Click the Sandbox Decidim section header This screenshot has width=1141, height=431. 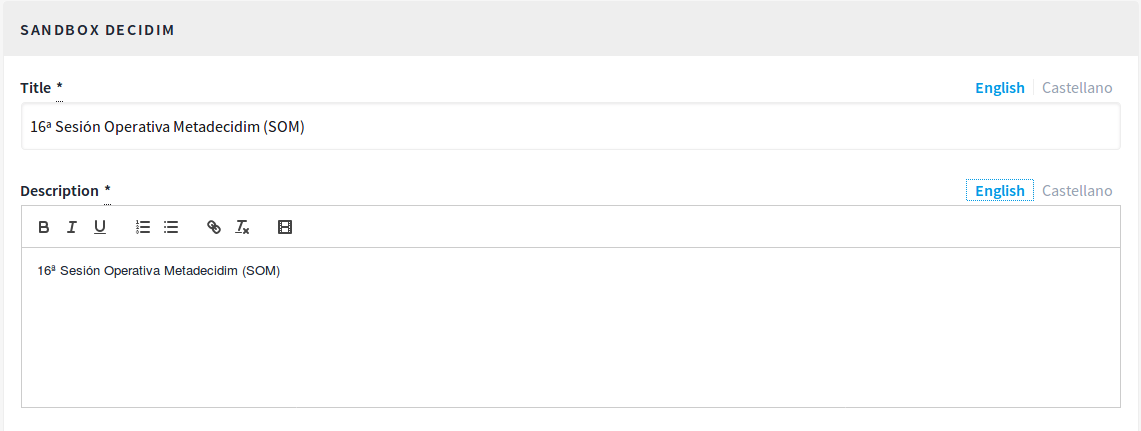[x=98, y=30]
